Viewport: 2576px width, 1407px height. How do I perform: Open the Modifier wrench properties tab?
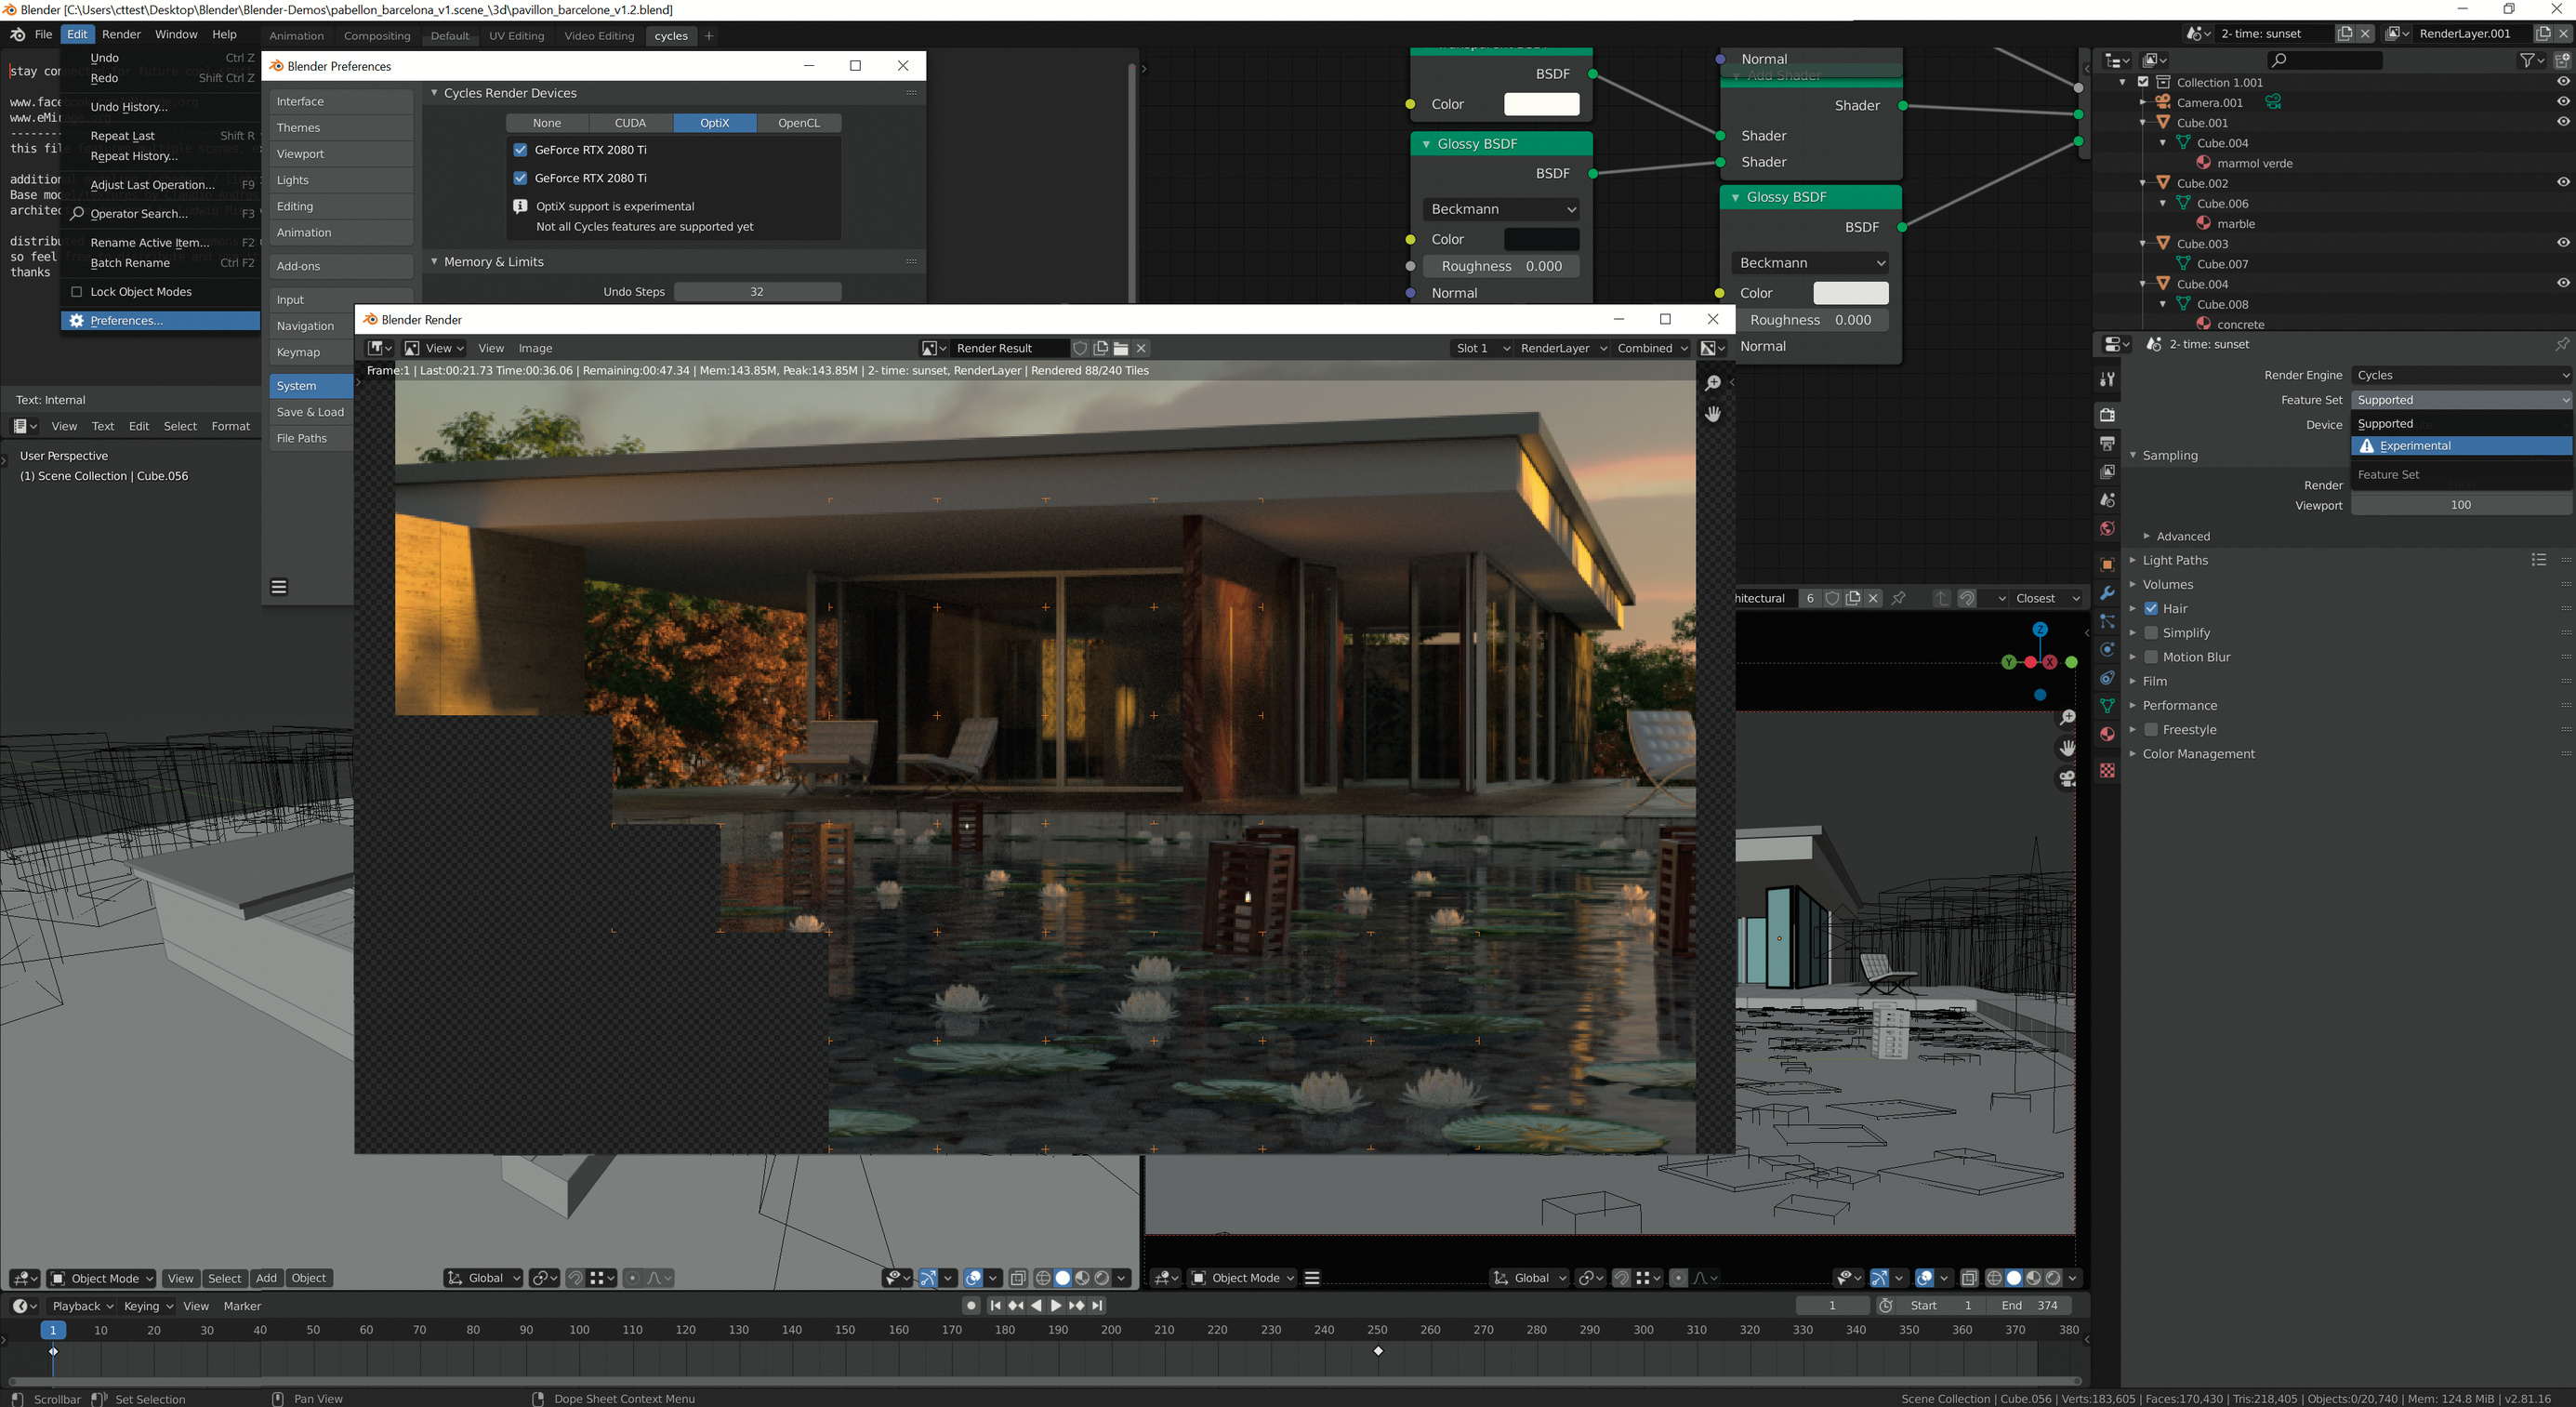coord(2107,593)
